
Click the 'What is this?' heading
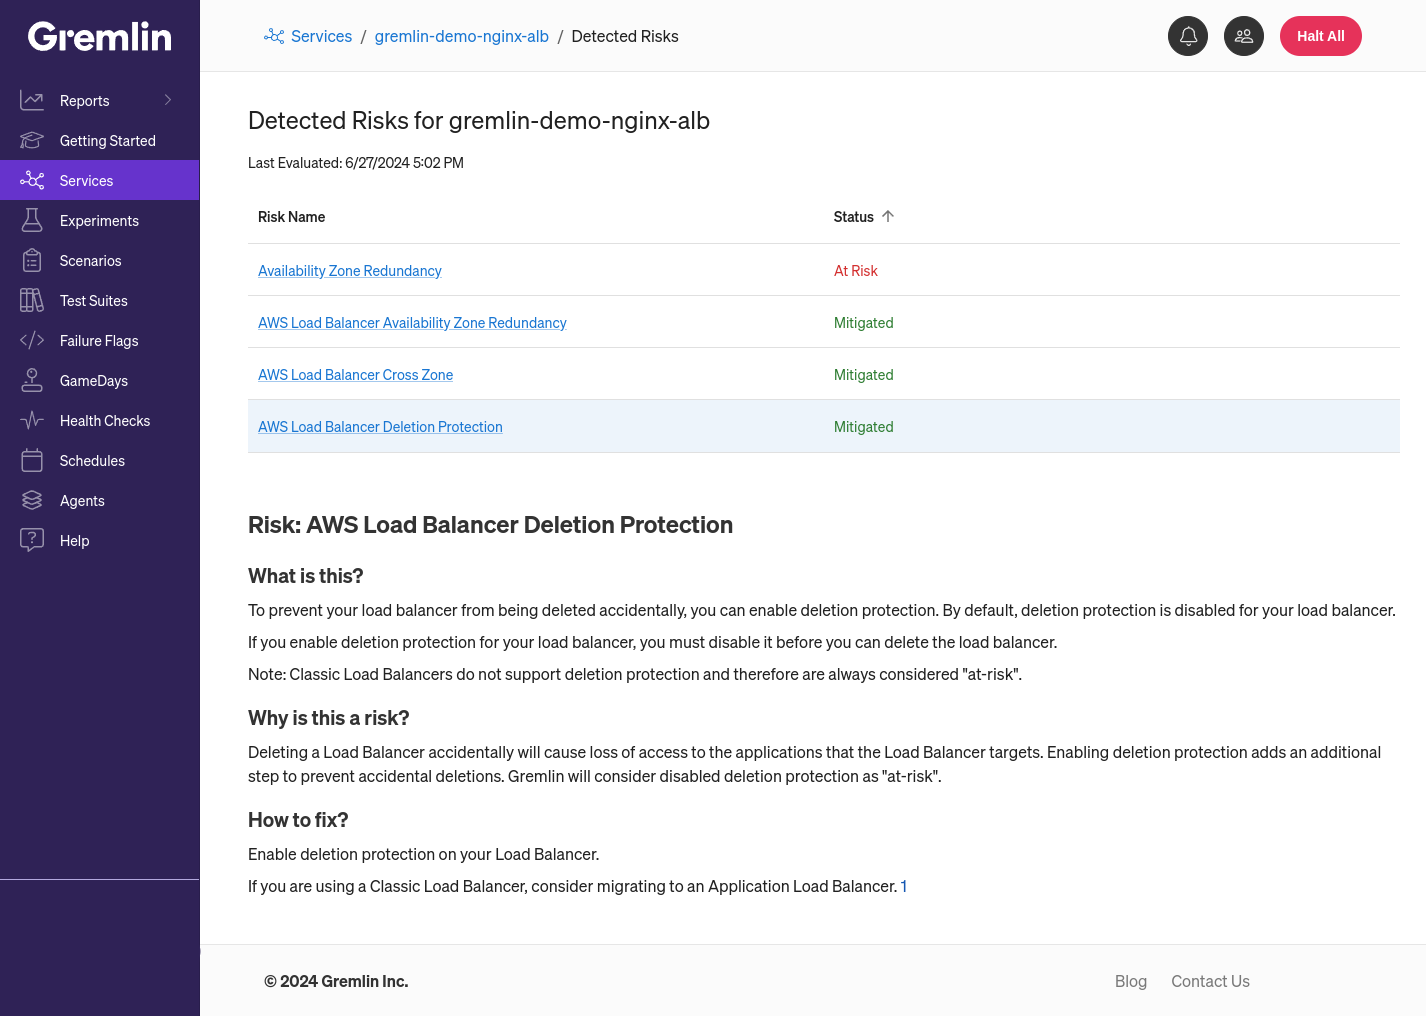[x=306, y=576]
